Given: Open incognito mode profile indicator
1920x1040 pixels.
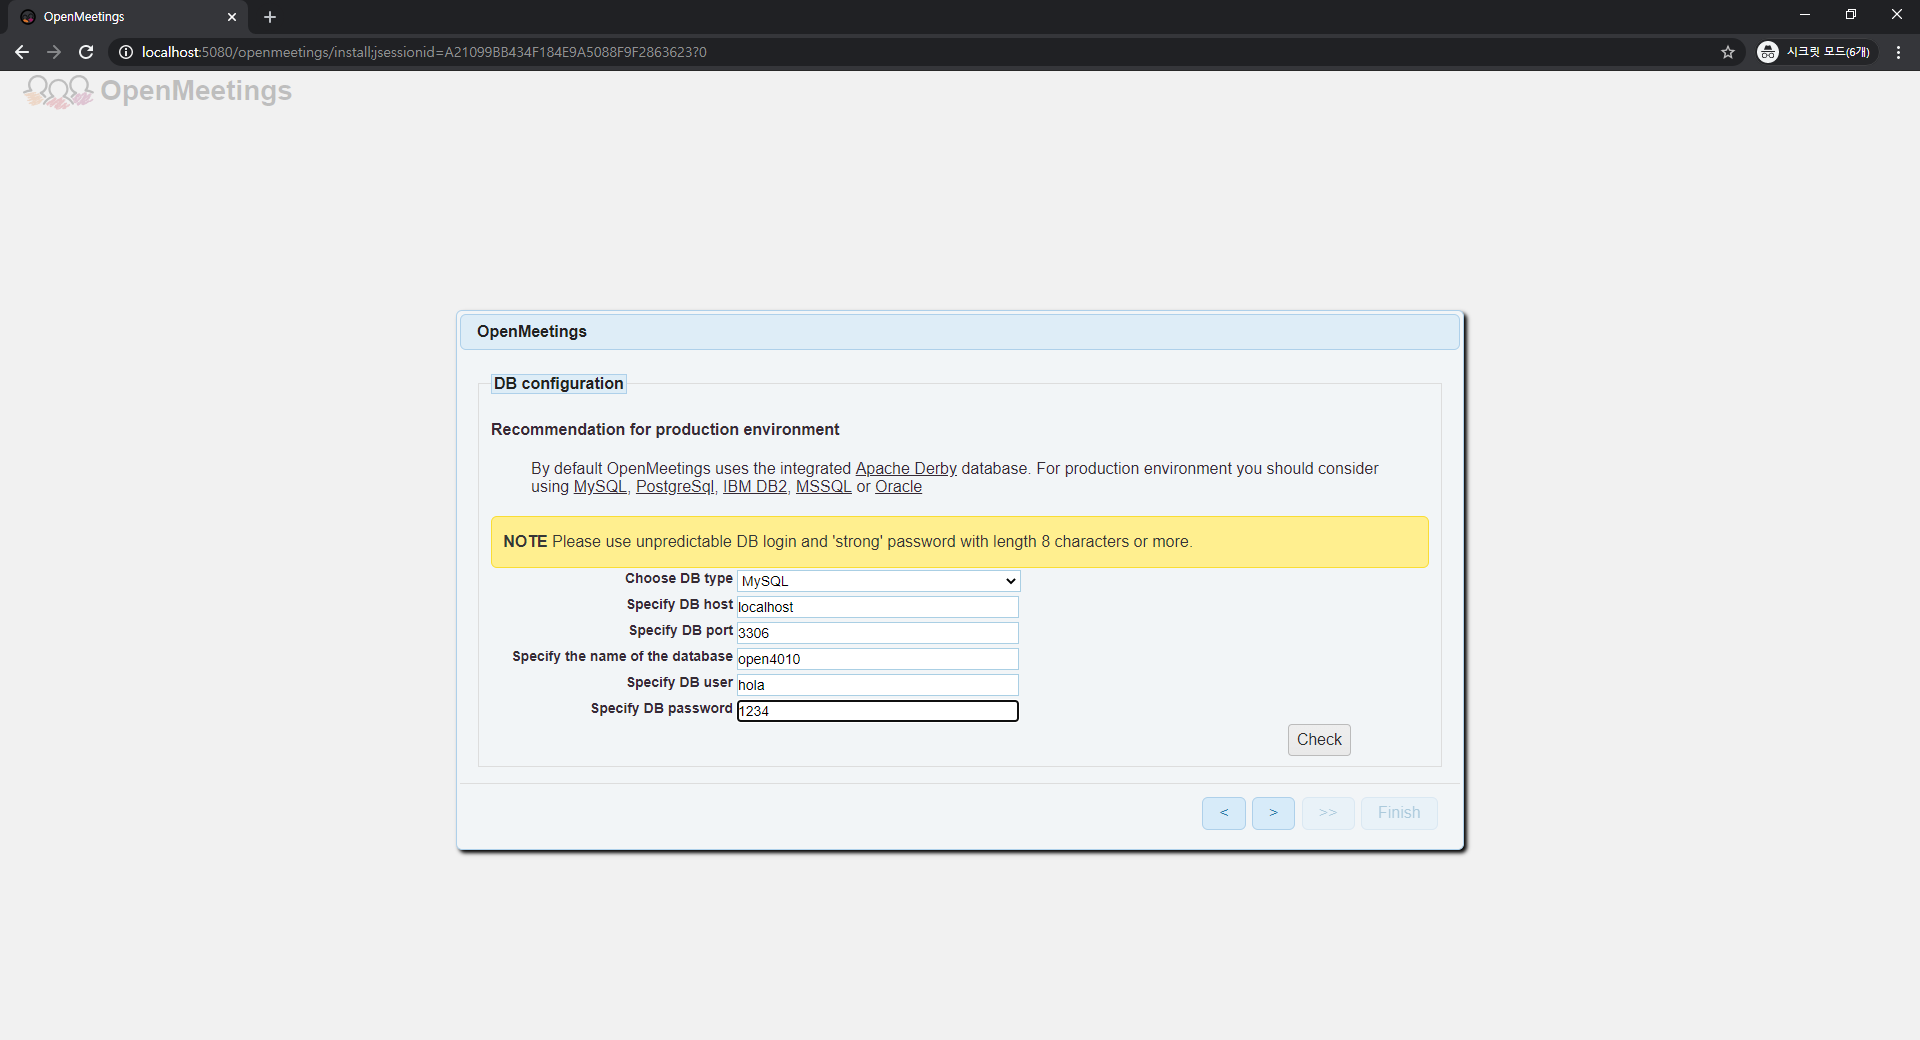Looking at the screenshot, I should tap(1815, 52).
